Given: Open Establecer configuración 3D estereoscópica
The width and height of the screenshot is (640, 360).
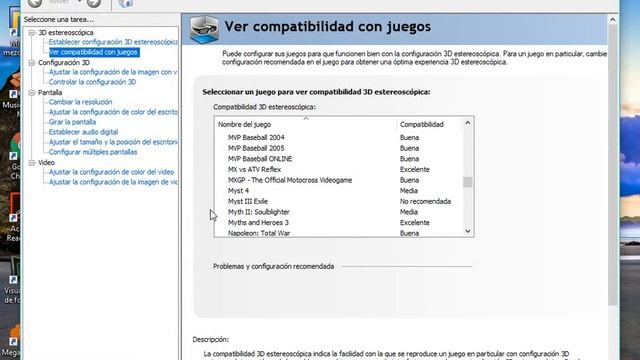Looking at the screenshot, I should 113,42.
